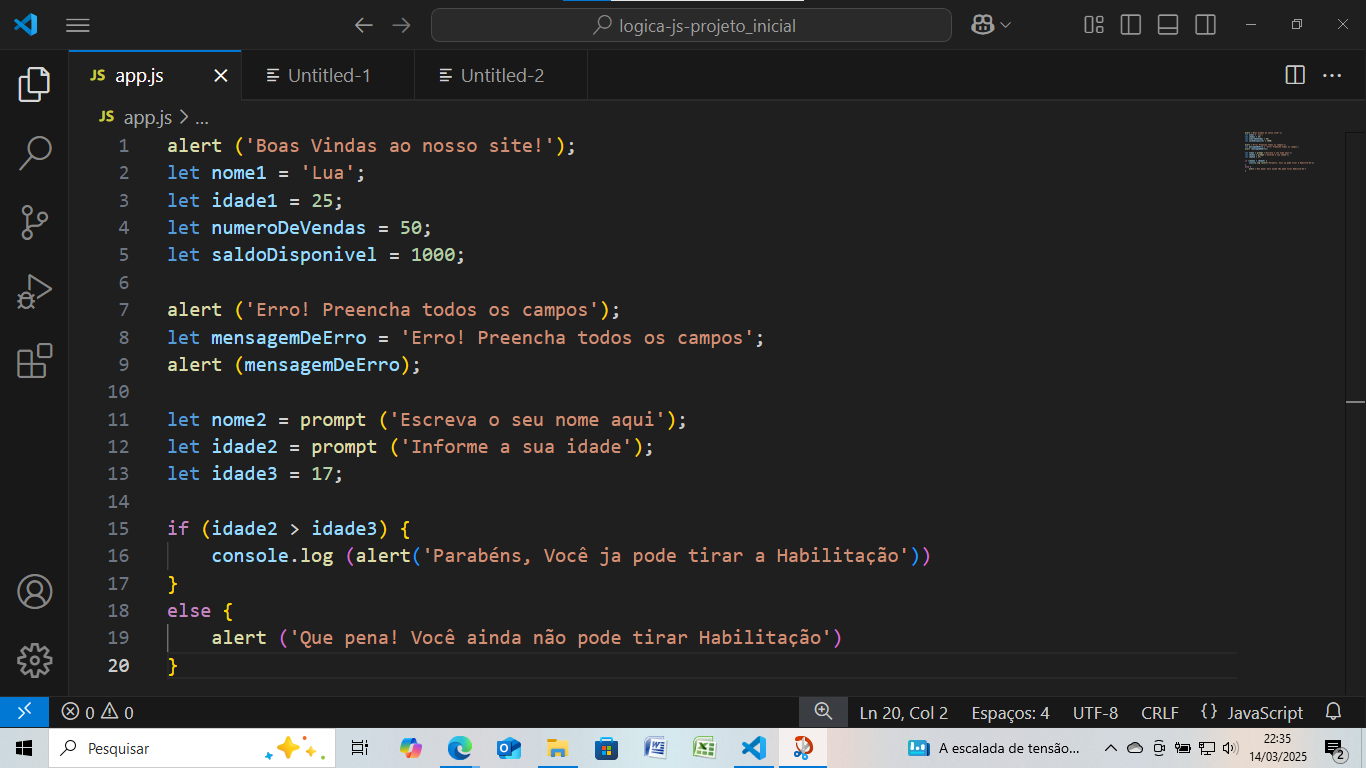Toggle the secondary side bar
The width and height of the screenshot is (1366, 768).
[x=1205, y=25]
